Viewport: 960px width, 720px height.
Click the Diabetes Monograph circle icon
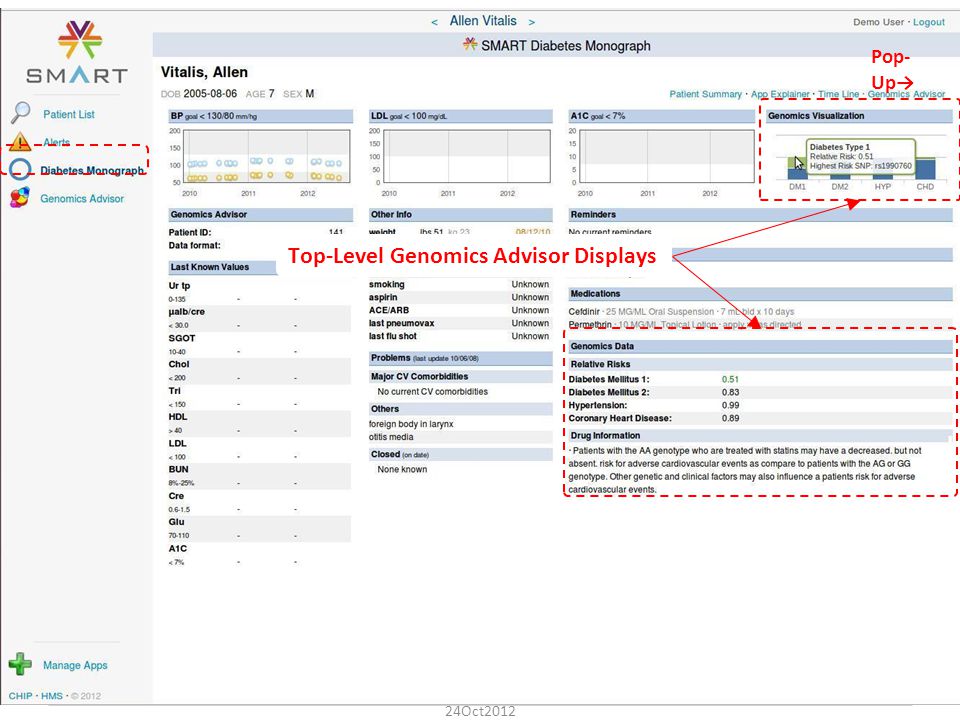click(x=20, y=170)
